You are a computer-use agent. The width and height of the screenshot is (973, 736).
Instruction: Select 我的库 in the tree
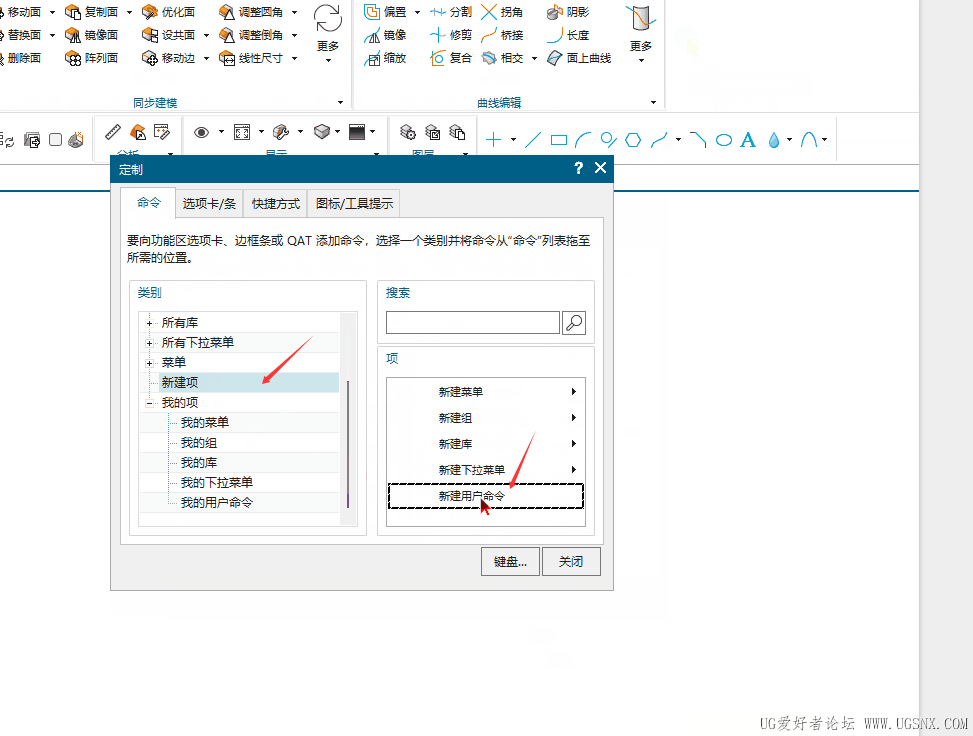point(199,462)
